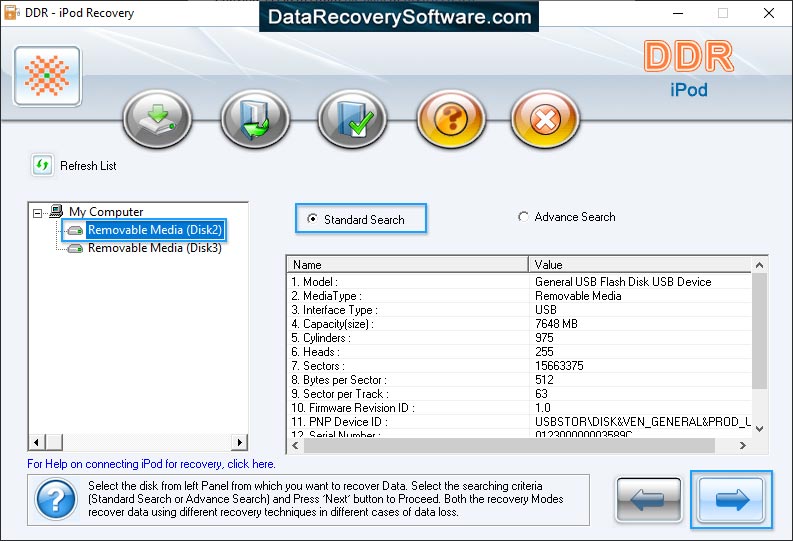Image resolution: width=793 pixels, height=541 pixels.
Task: Click the '15663375' value cell
Action: [559, 366]
